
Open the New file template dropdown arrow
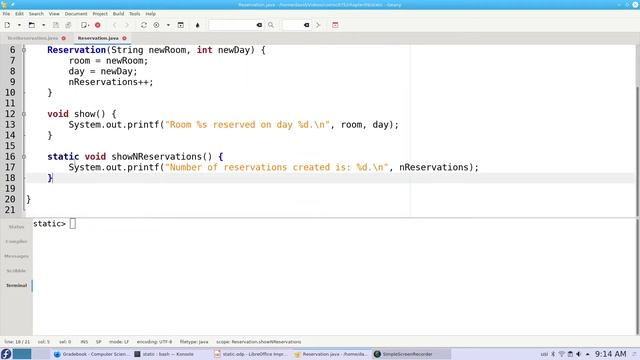[19, 25]
